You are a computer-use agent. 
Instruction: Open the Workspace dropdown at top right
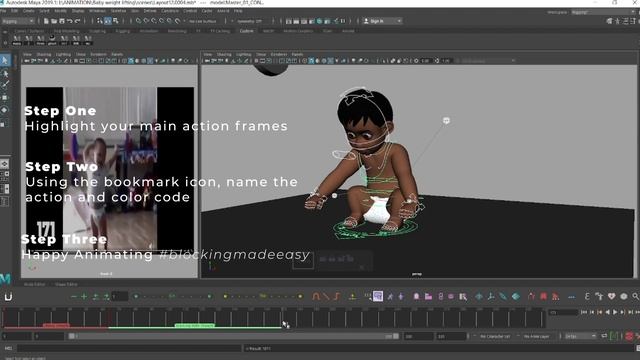coord(602,12)
